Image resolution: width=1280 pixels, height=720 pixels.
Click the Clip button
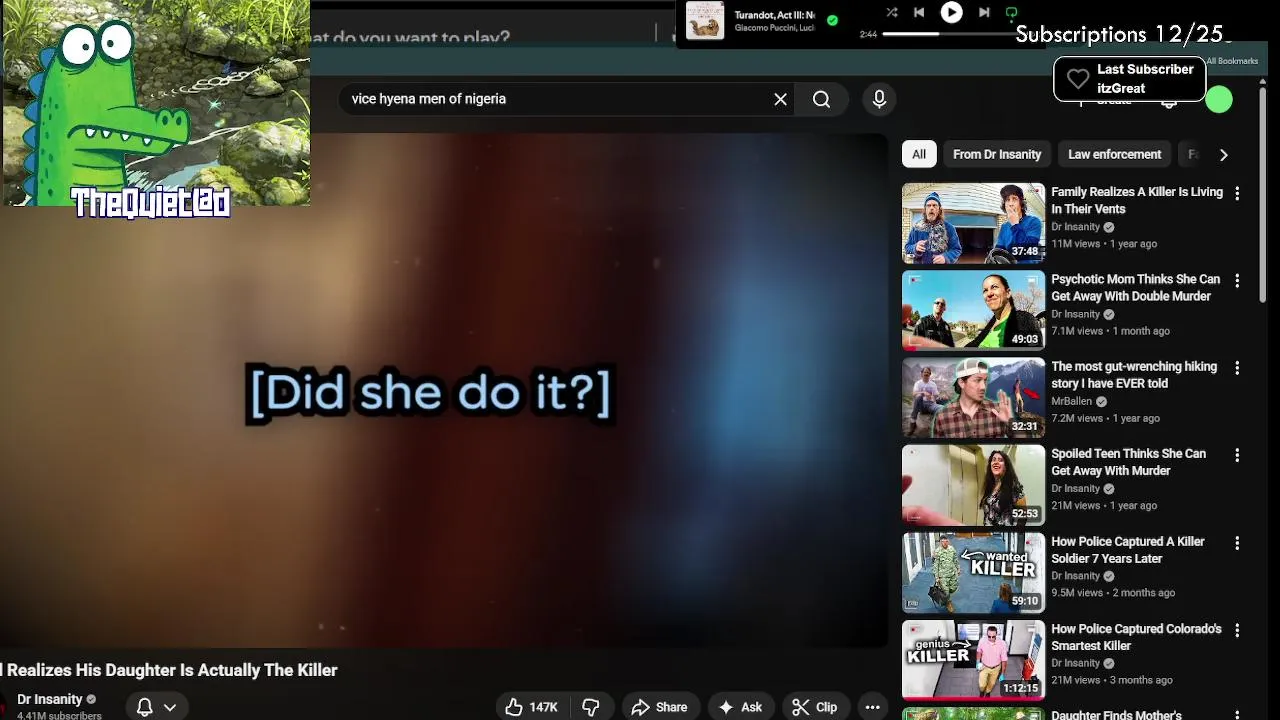[815, 707]
